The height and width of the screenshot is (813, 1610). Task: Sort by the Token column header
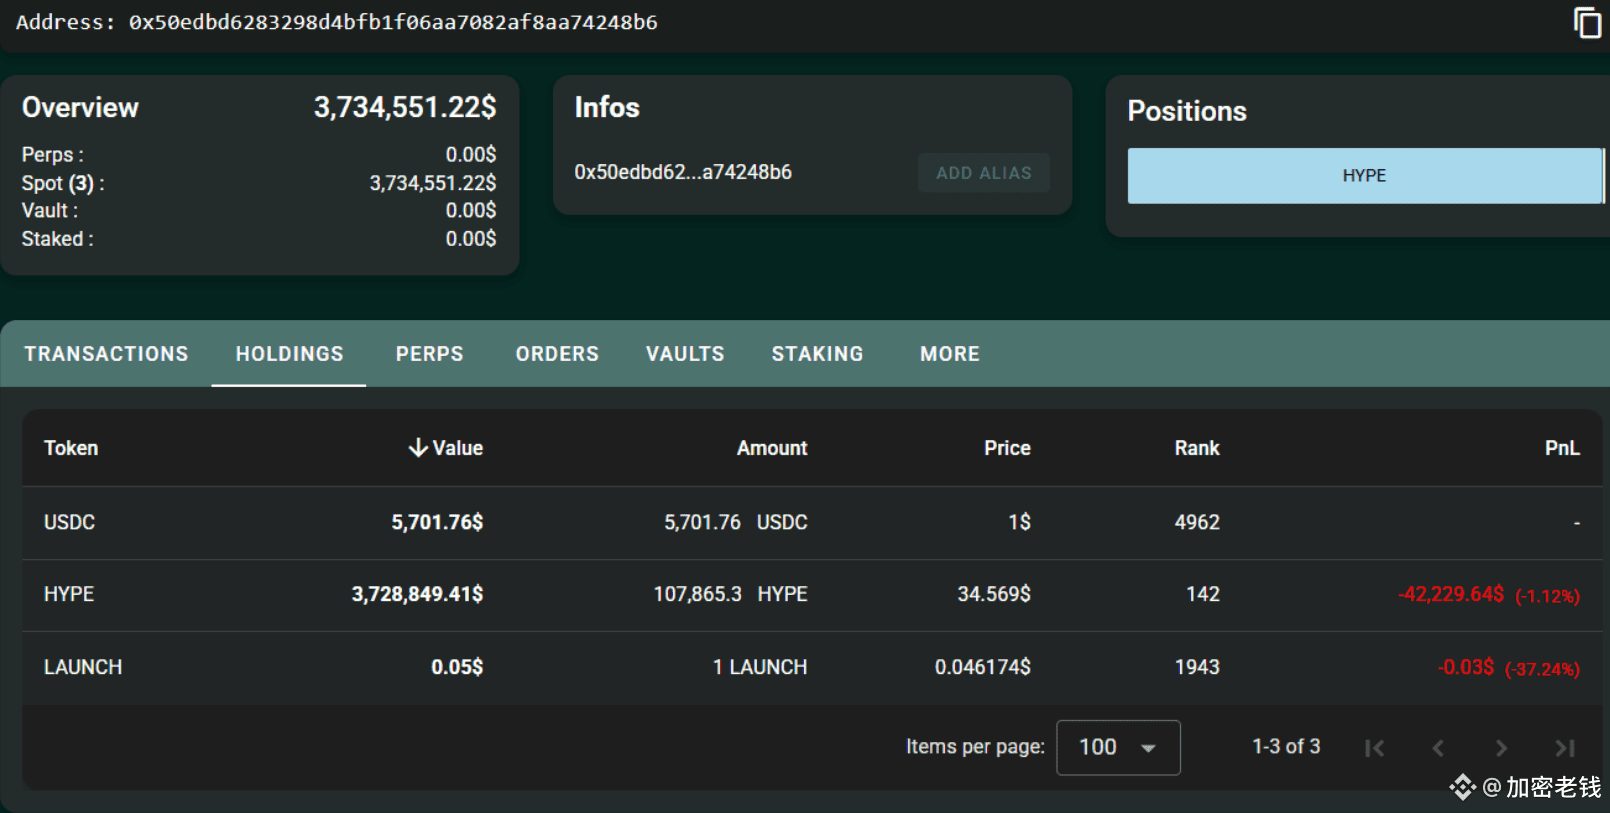click(71, 448)
